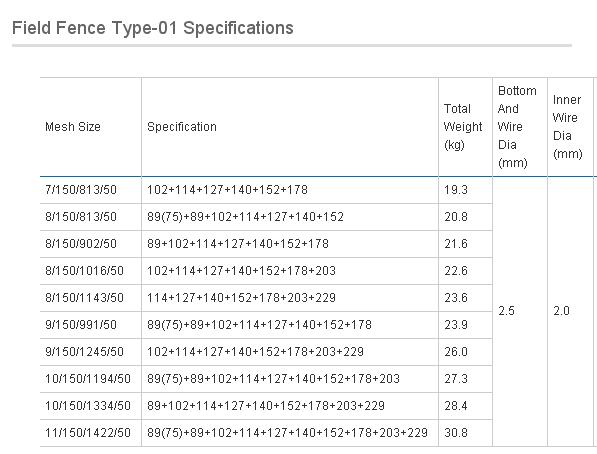Select the Specification column header
Image resolution: width=597 pixels, height=454 pixels.
(x=290, y=127)
